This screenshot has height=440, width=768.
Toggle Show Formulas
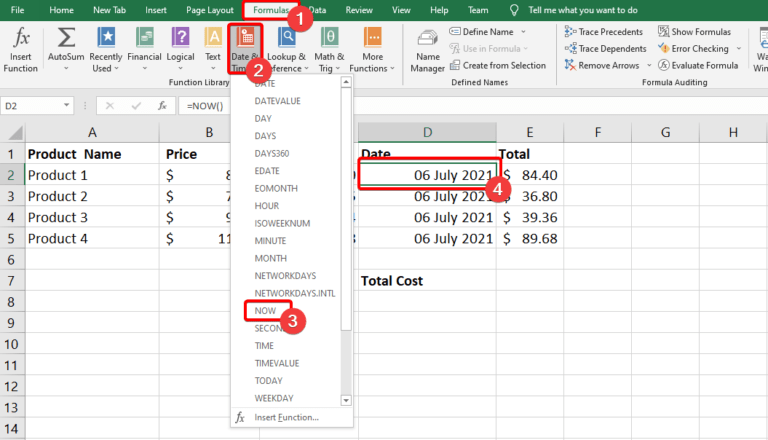pos(695,32)
